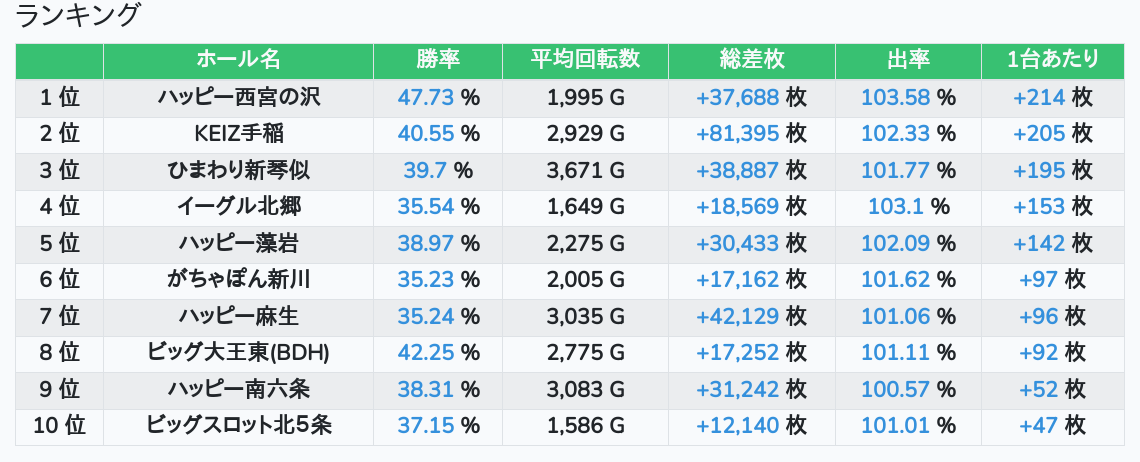This screenshot has height=462, width=1140.
Task: Sort by 1台あたり column header
Action: point(1053,60)
